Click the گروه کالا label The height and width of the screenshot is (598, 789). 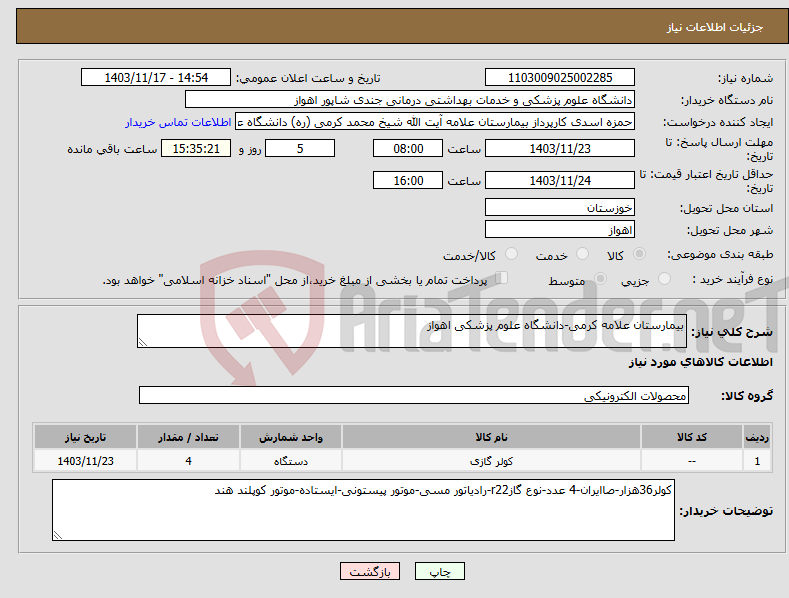pos(747,396)
